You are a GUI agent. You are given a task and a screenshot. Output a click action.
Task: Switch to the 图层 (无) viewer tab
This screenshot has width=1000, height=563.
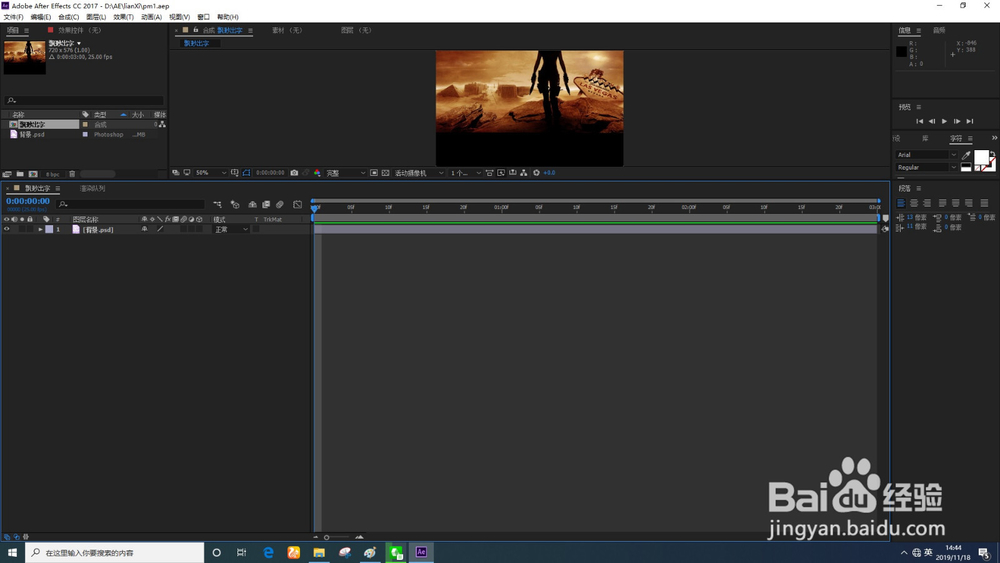point(355,30)
